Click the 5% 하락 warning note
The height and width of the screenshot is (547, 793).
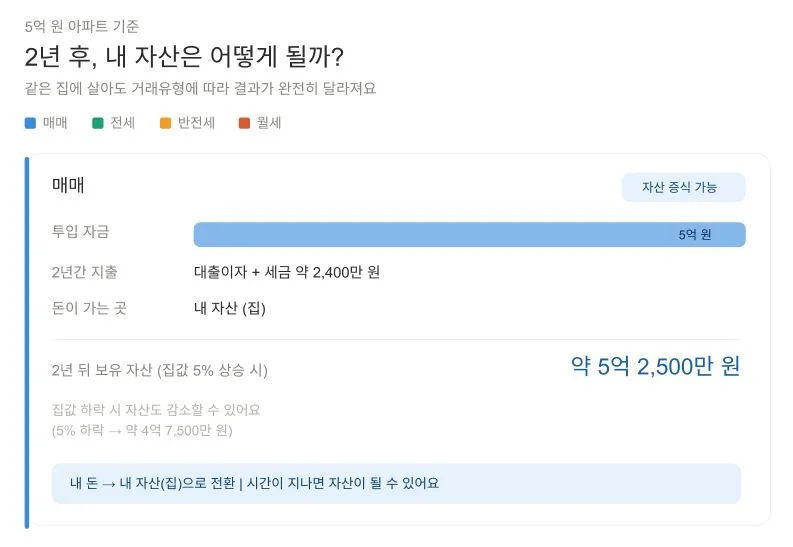point(141,431)
